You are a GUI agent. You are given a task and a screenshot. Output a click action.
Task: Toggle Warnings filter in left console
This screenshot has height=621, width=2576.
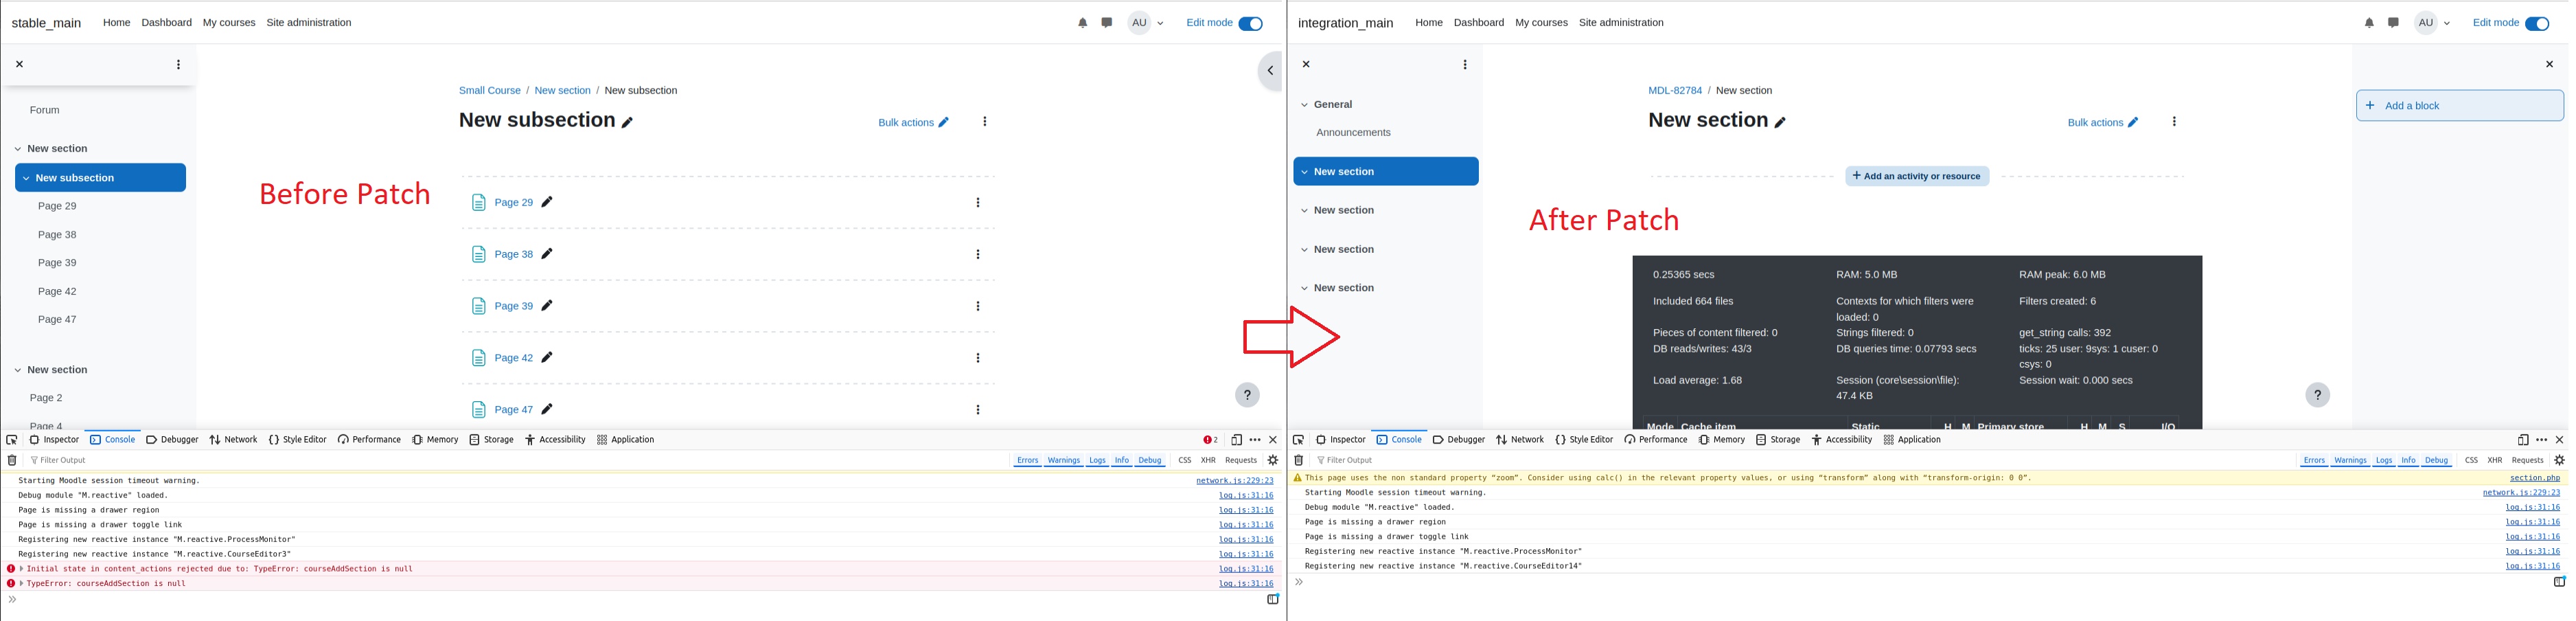click(1063, 461)
